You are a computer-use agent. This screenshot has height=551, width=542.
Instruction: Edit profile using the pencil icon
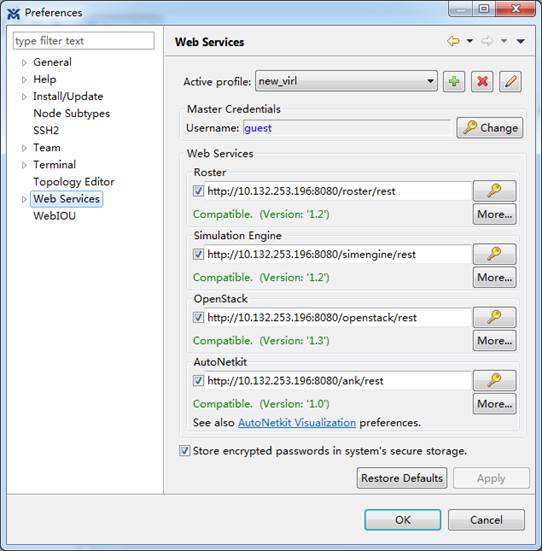click(x=510, y=82)
